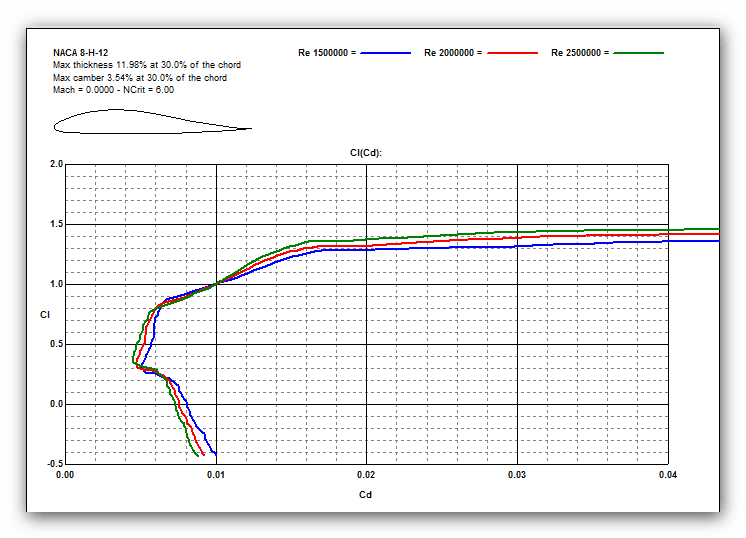The height and width of the screenshot is (538, 746).
Task: Click the 0.04 tick on the Cd axis
Action: (667, 476)
